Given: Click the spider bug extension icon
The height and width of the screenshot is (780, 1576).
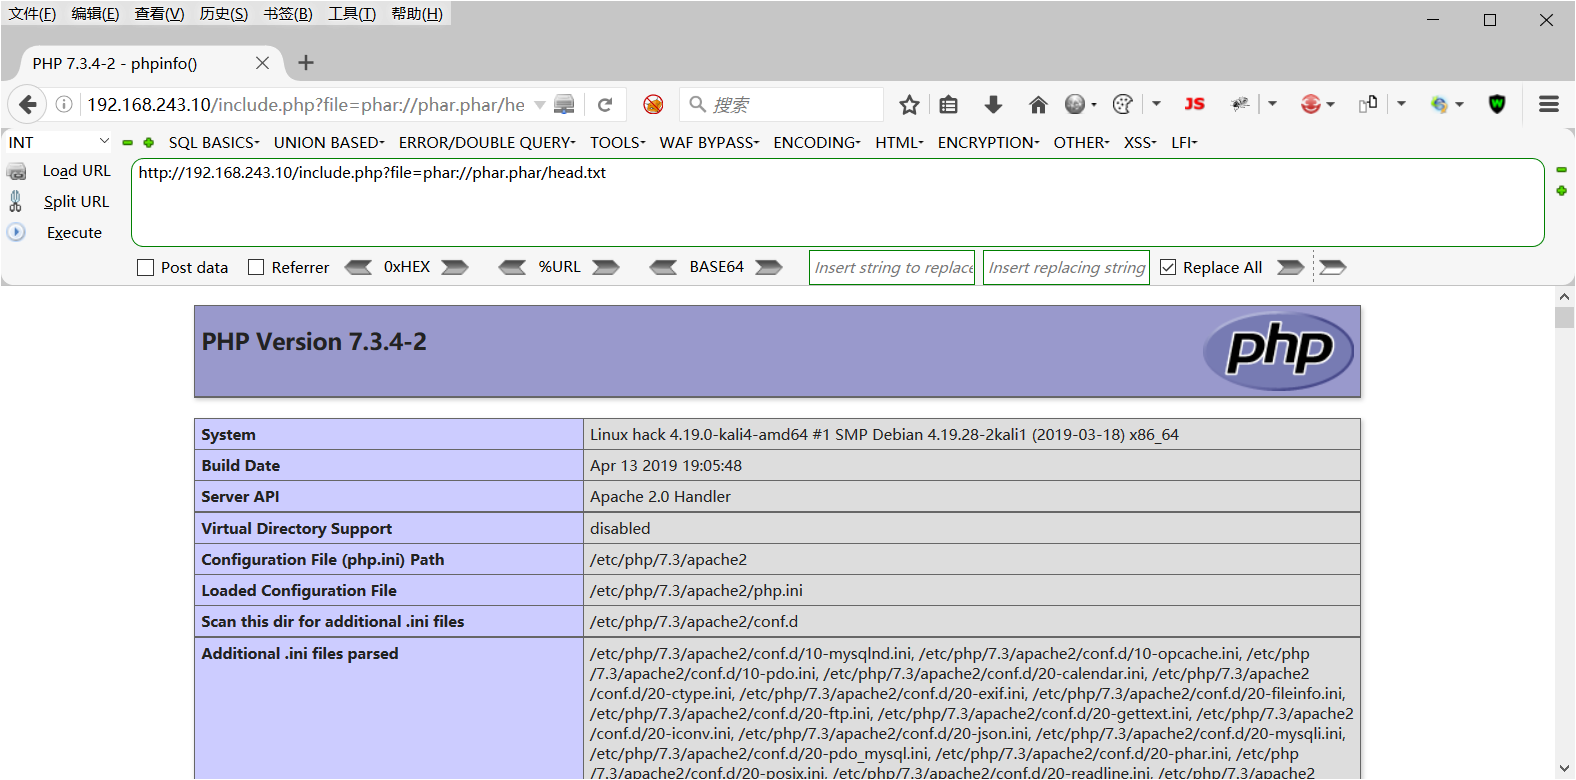Looking at the screenshot, I should [x=1240, y=104].
